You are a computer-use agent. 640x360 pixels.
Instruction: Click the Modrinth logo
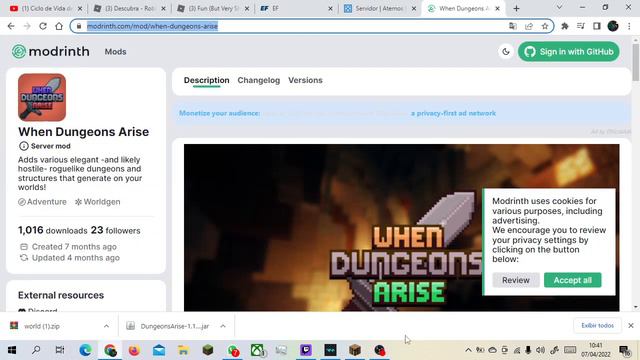(x=50, y=51)
